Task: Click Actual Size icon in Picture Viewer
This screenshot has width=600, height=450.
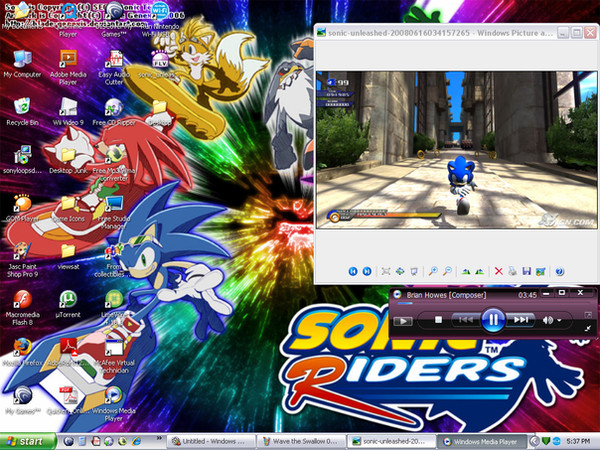Action: 400,271
